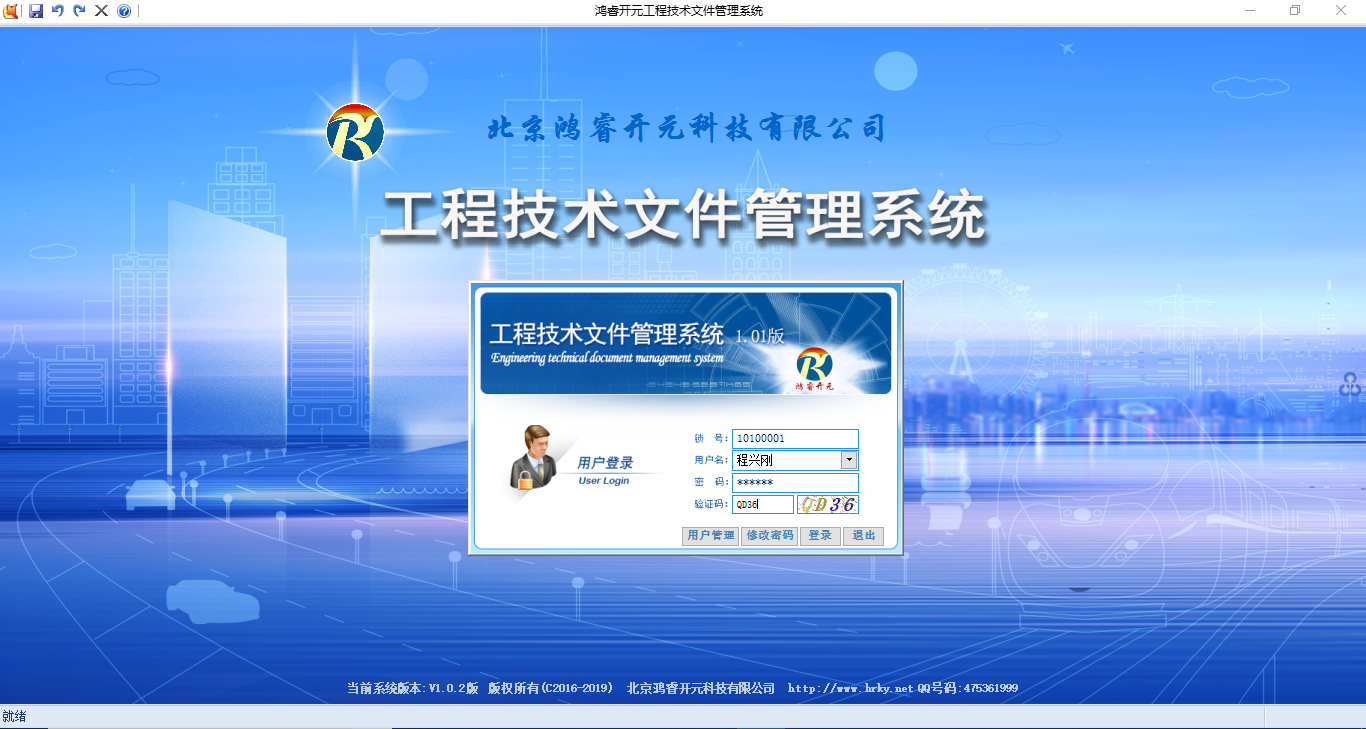The image size is (1366, 729).
Task: Click the 工程技术文件管理系统 banner title in login dialog
Action: [606, 334]
